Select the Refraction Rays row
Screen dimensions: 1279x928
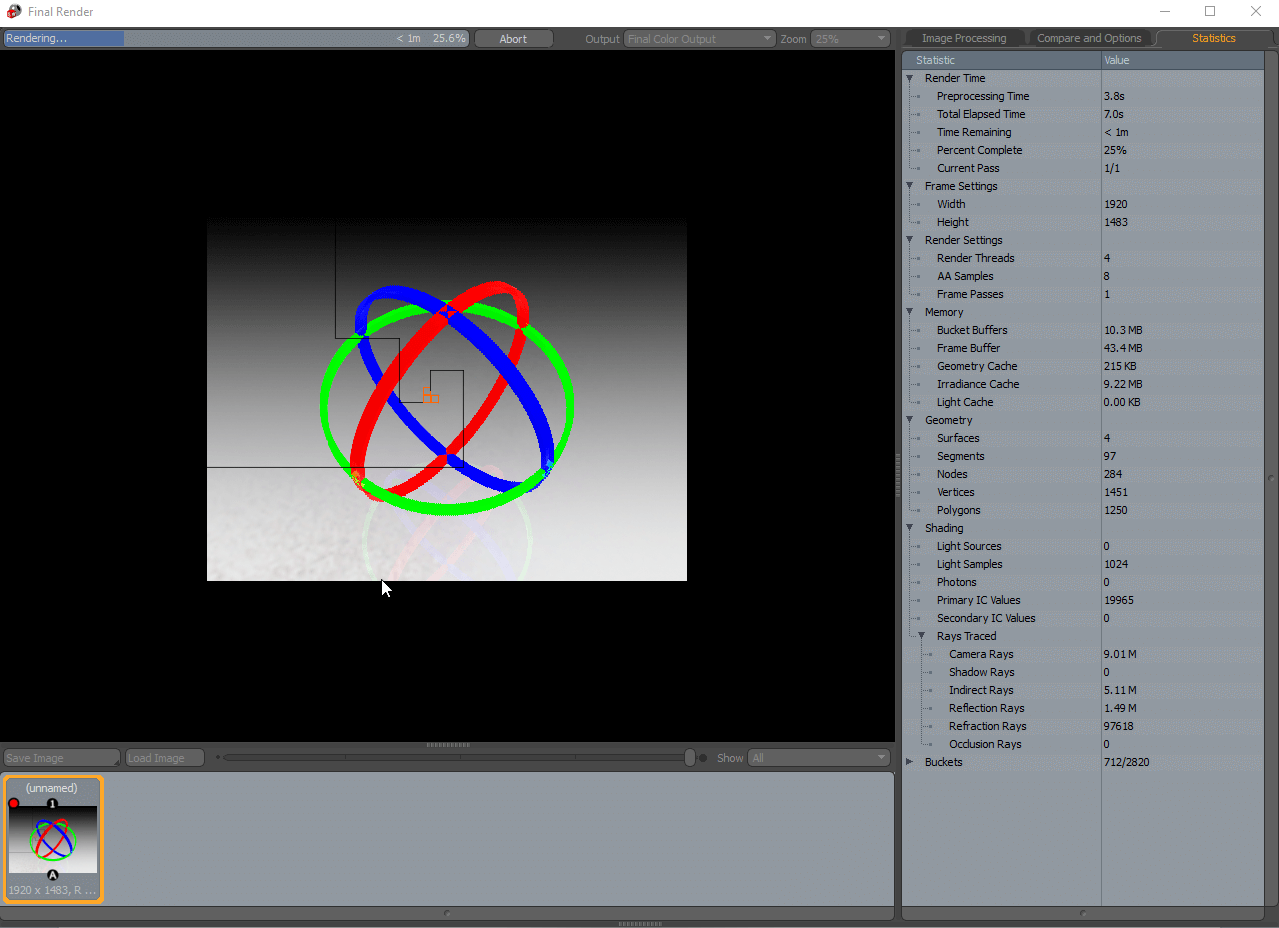pos(1084,726)
